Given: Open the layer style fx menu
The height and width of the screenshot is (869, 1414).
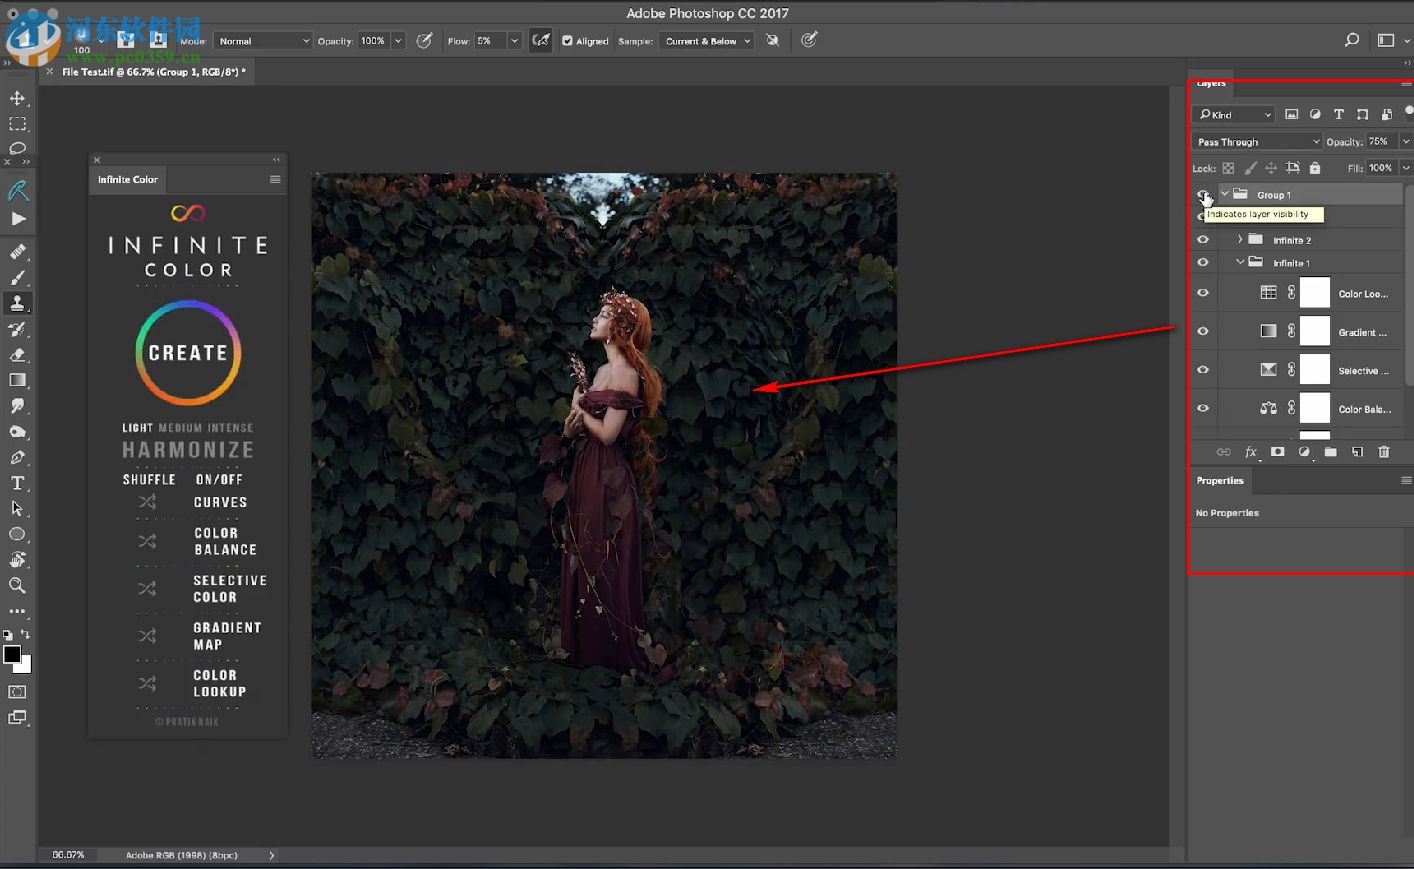Looking at the screenshot, I should pyautogui.click(x=1250, y=452).
